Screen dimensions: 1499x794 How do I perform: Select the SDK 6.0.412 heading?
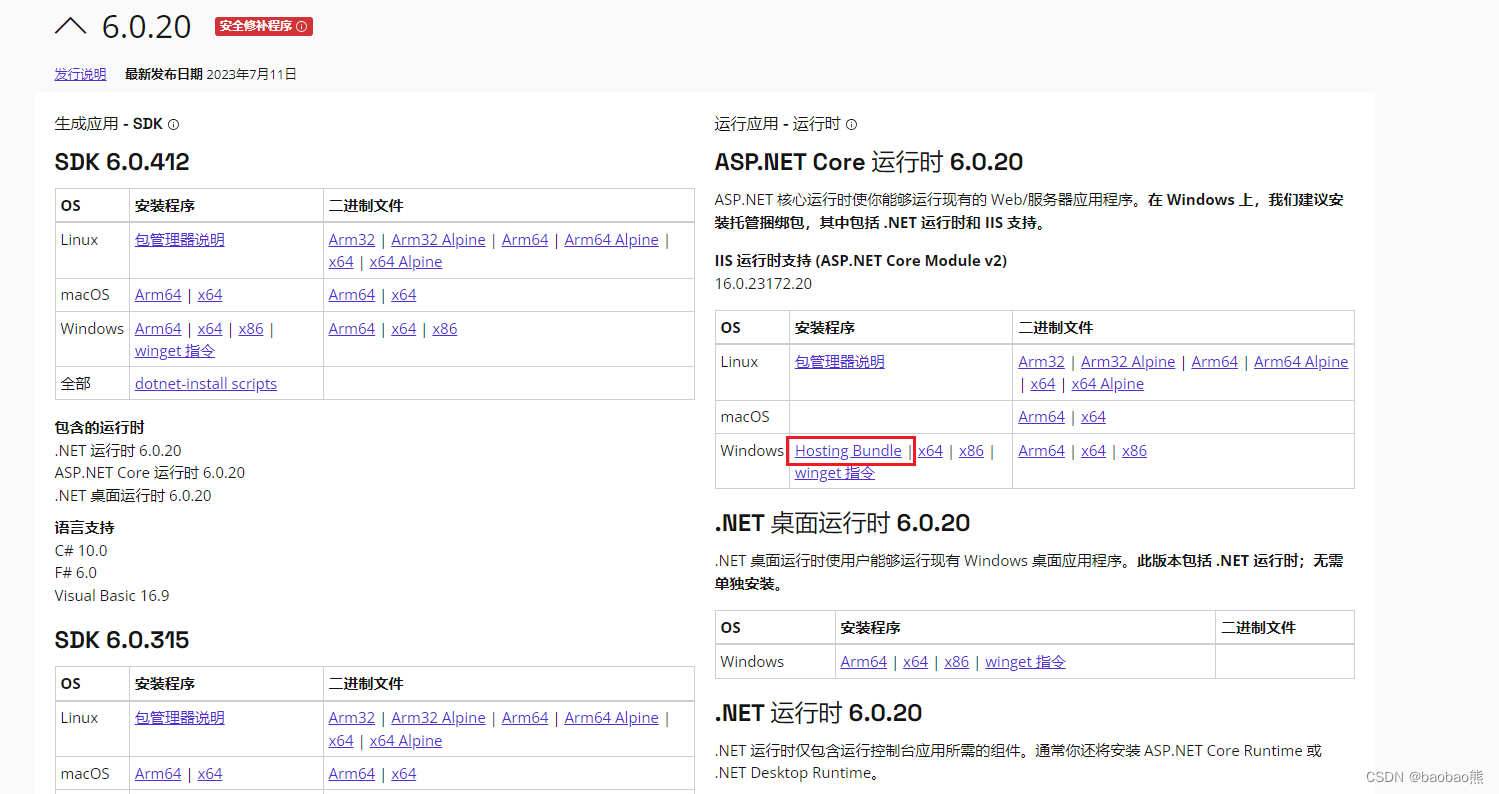(x=122, y=162)
